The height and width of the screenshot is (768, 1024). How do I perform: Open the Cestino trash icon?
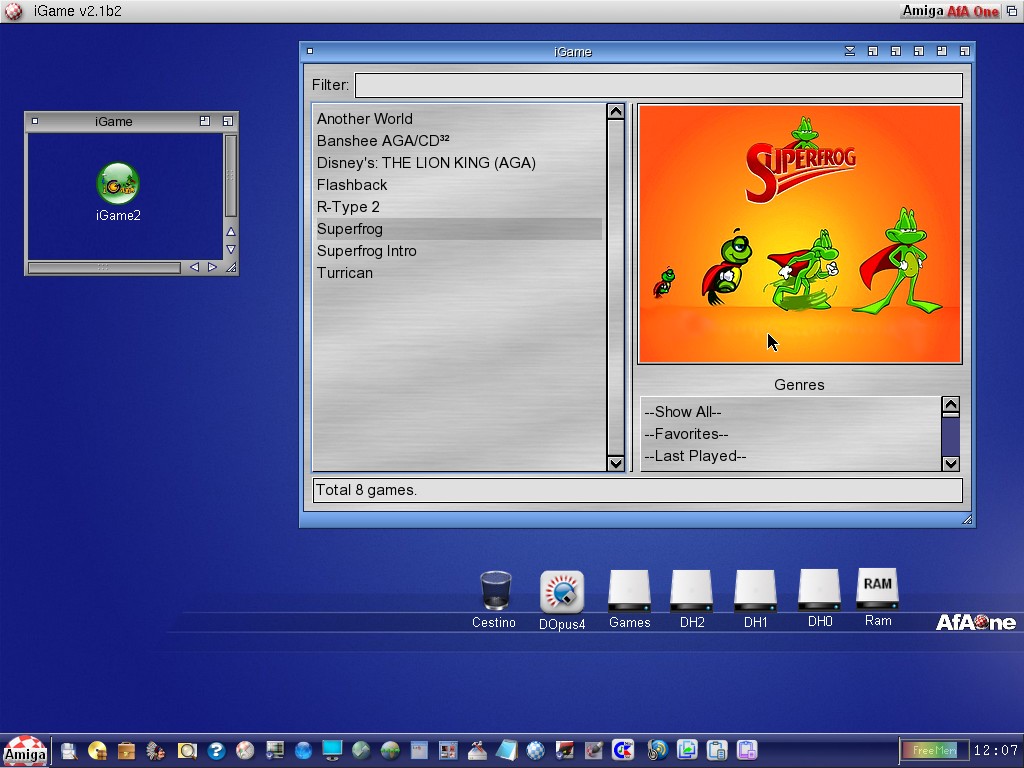[x=495, y=592]
